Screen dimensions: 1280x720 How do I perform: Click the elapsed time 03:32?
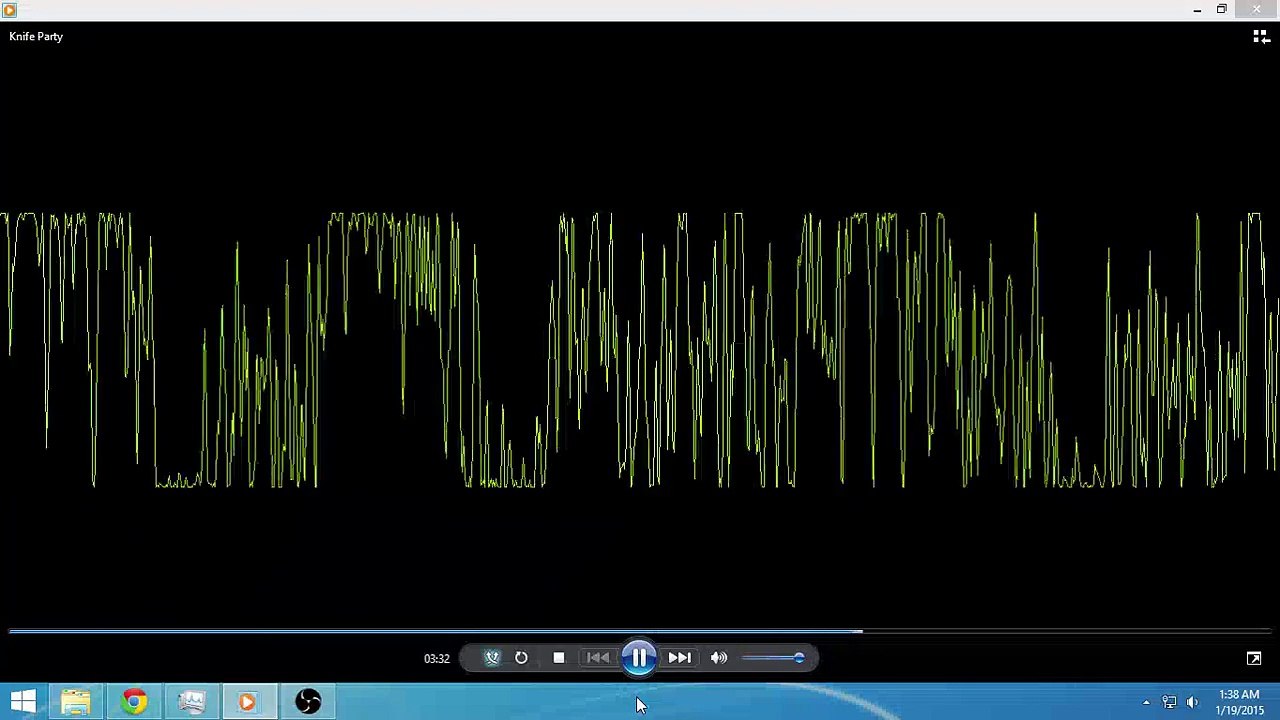437,658
